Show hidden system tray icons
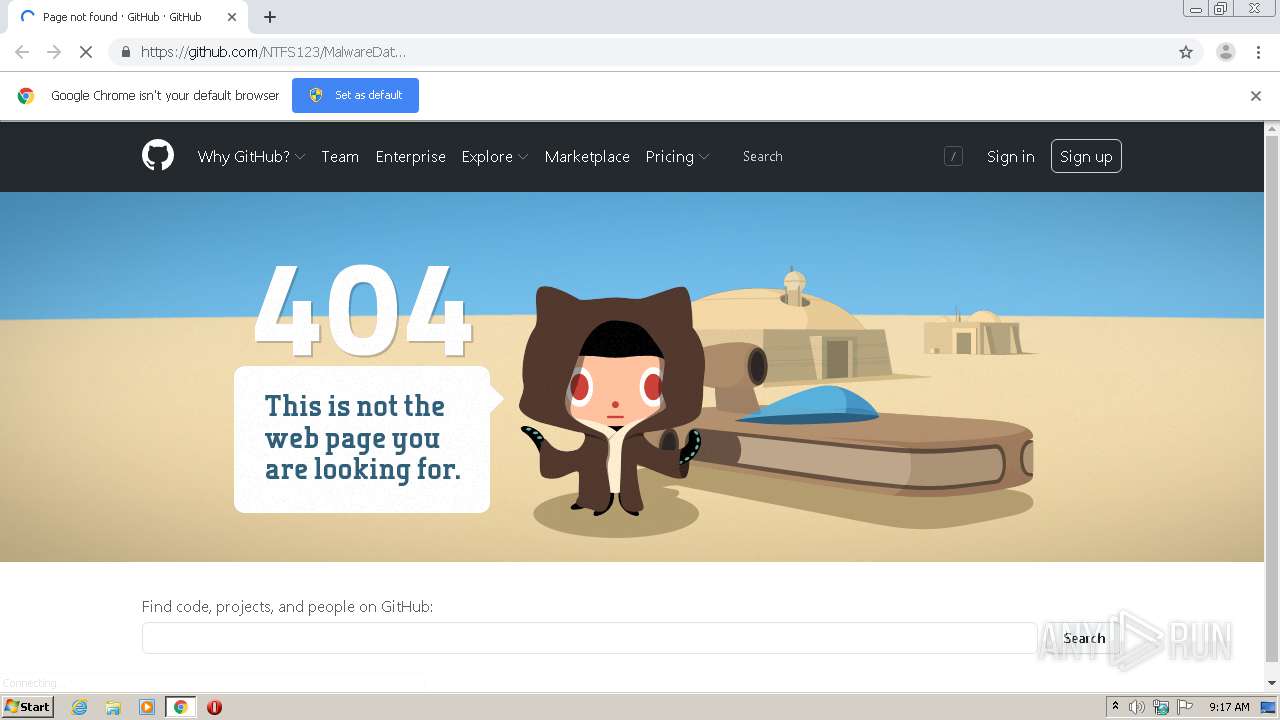The width and height of the screenshot is (1280, 720). 1116,707
